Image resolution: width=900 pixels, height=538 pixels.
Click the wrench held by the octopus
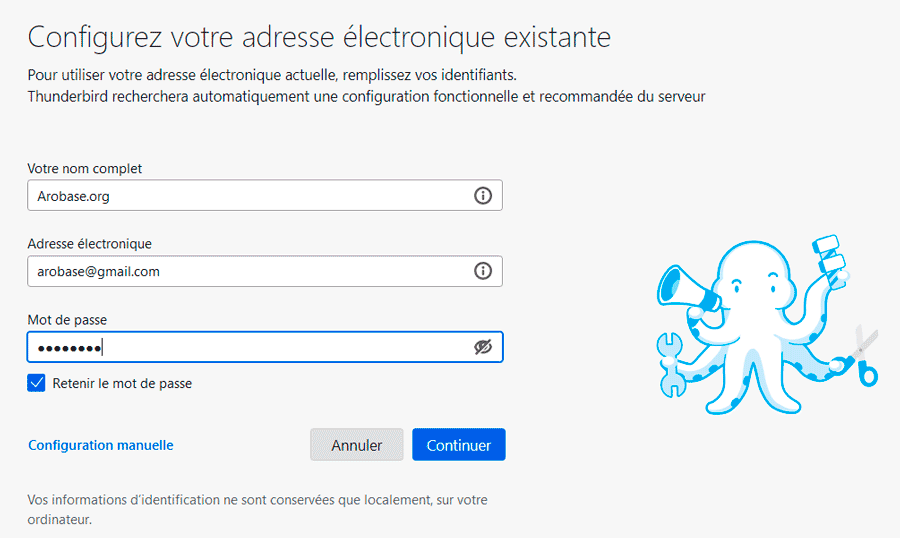coord(670,365)
